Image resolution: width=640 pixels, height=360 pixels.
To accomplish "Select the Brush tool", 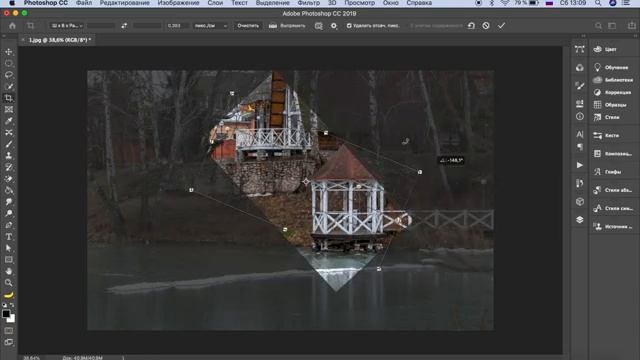I will point(9,144).
